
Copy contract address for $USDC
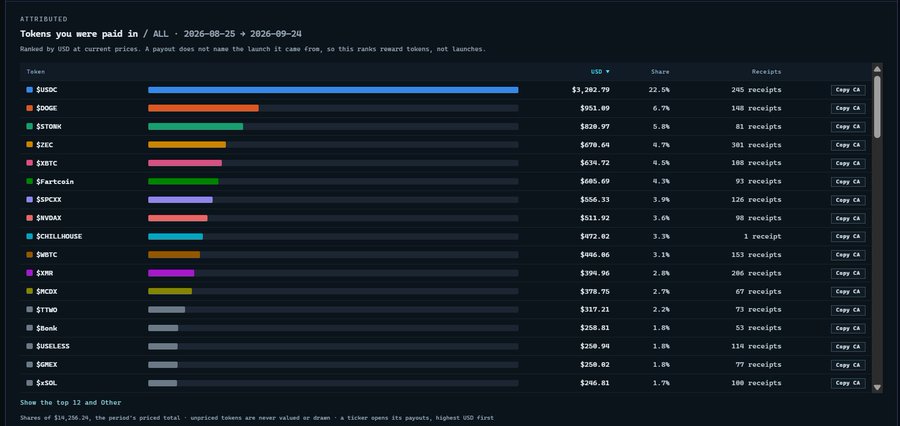point(848,90)
